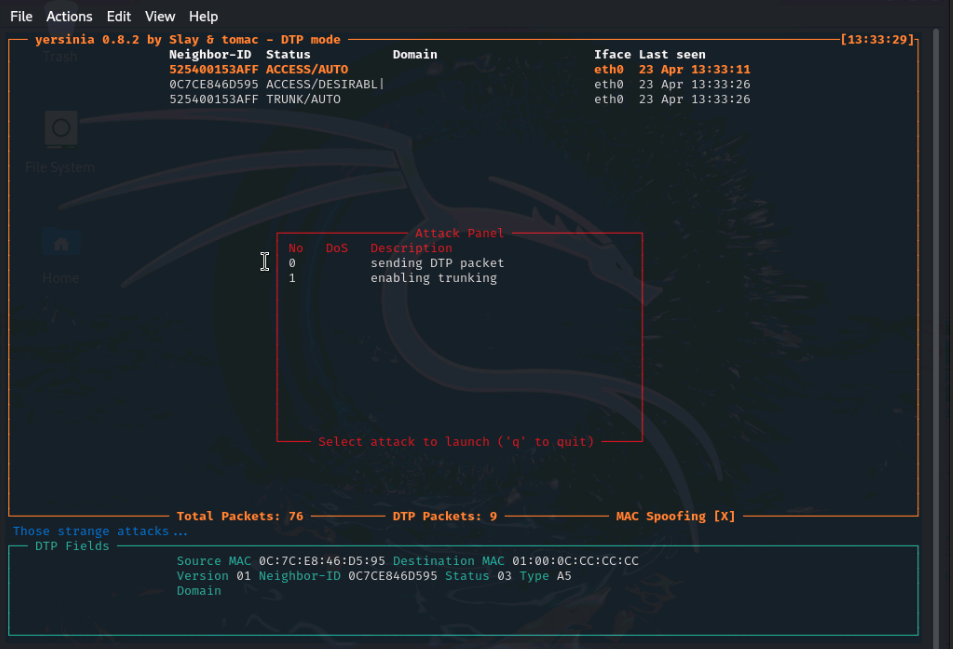Choose attack 1 enabling trunking
The height and width of the screenshot is (649, 953).
click(432, 278)
